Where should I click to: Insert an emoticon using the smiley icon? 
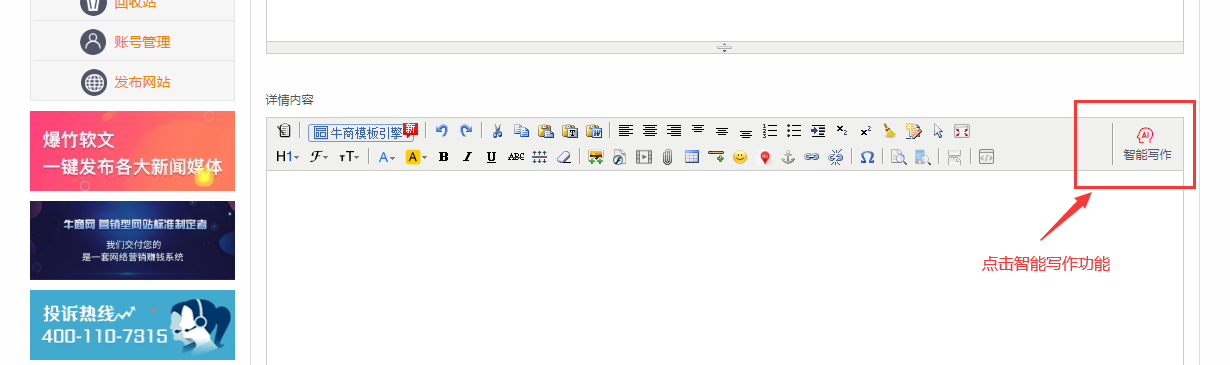point(740,157)
